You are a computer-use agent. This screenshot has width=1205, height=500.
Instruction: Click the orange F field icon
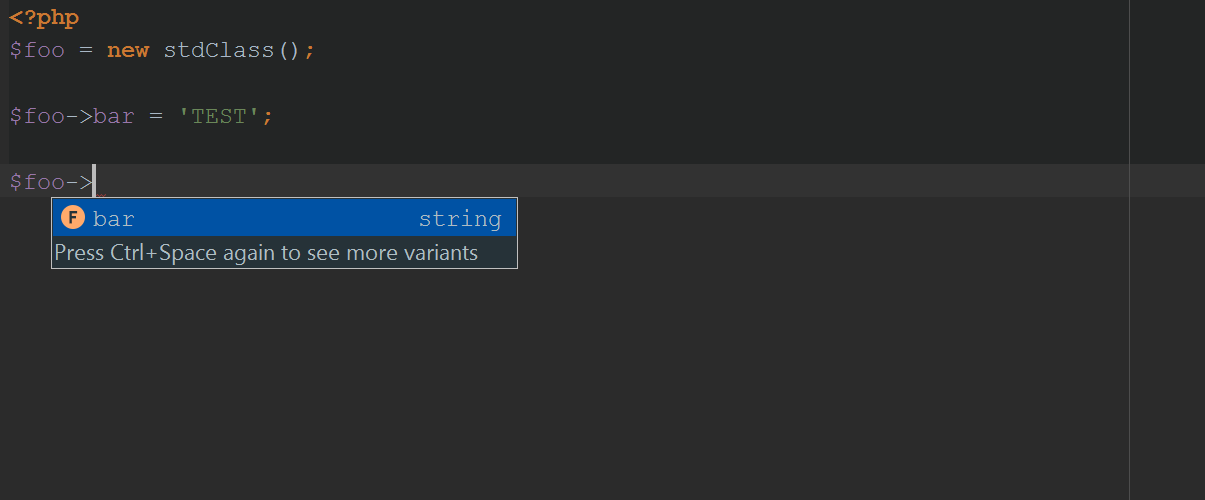coord(73,218)
